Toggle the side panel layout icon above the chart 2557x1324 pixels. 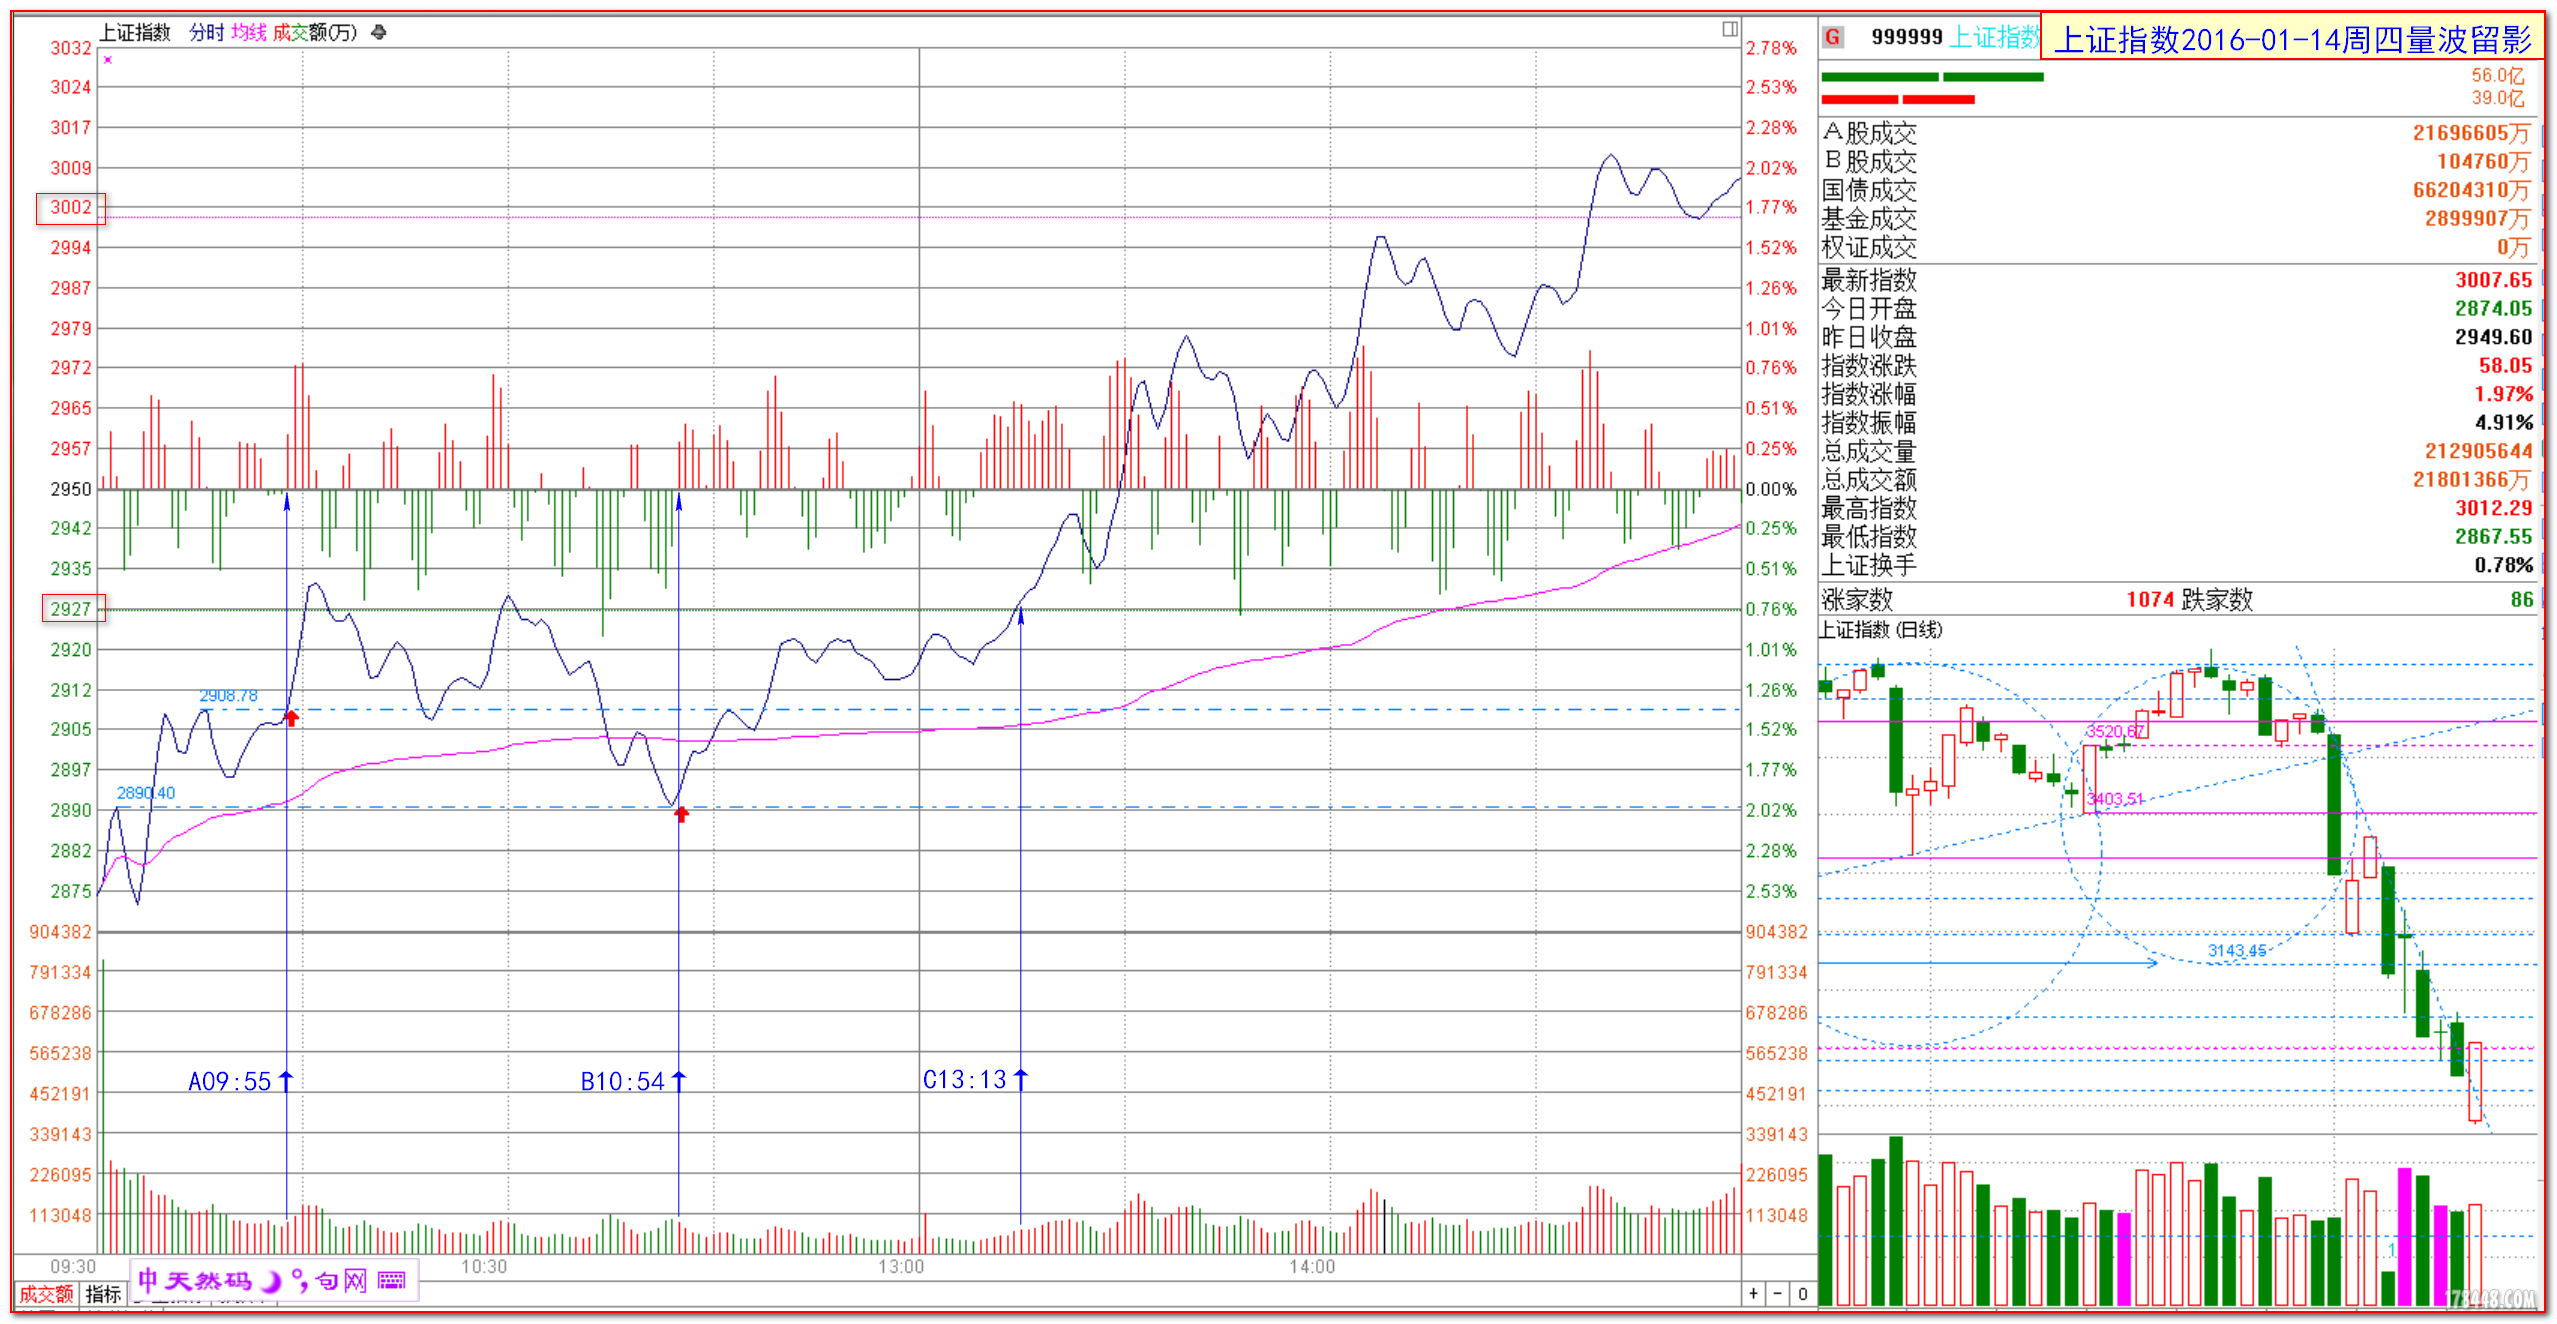pos(1729,29)
